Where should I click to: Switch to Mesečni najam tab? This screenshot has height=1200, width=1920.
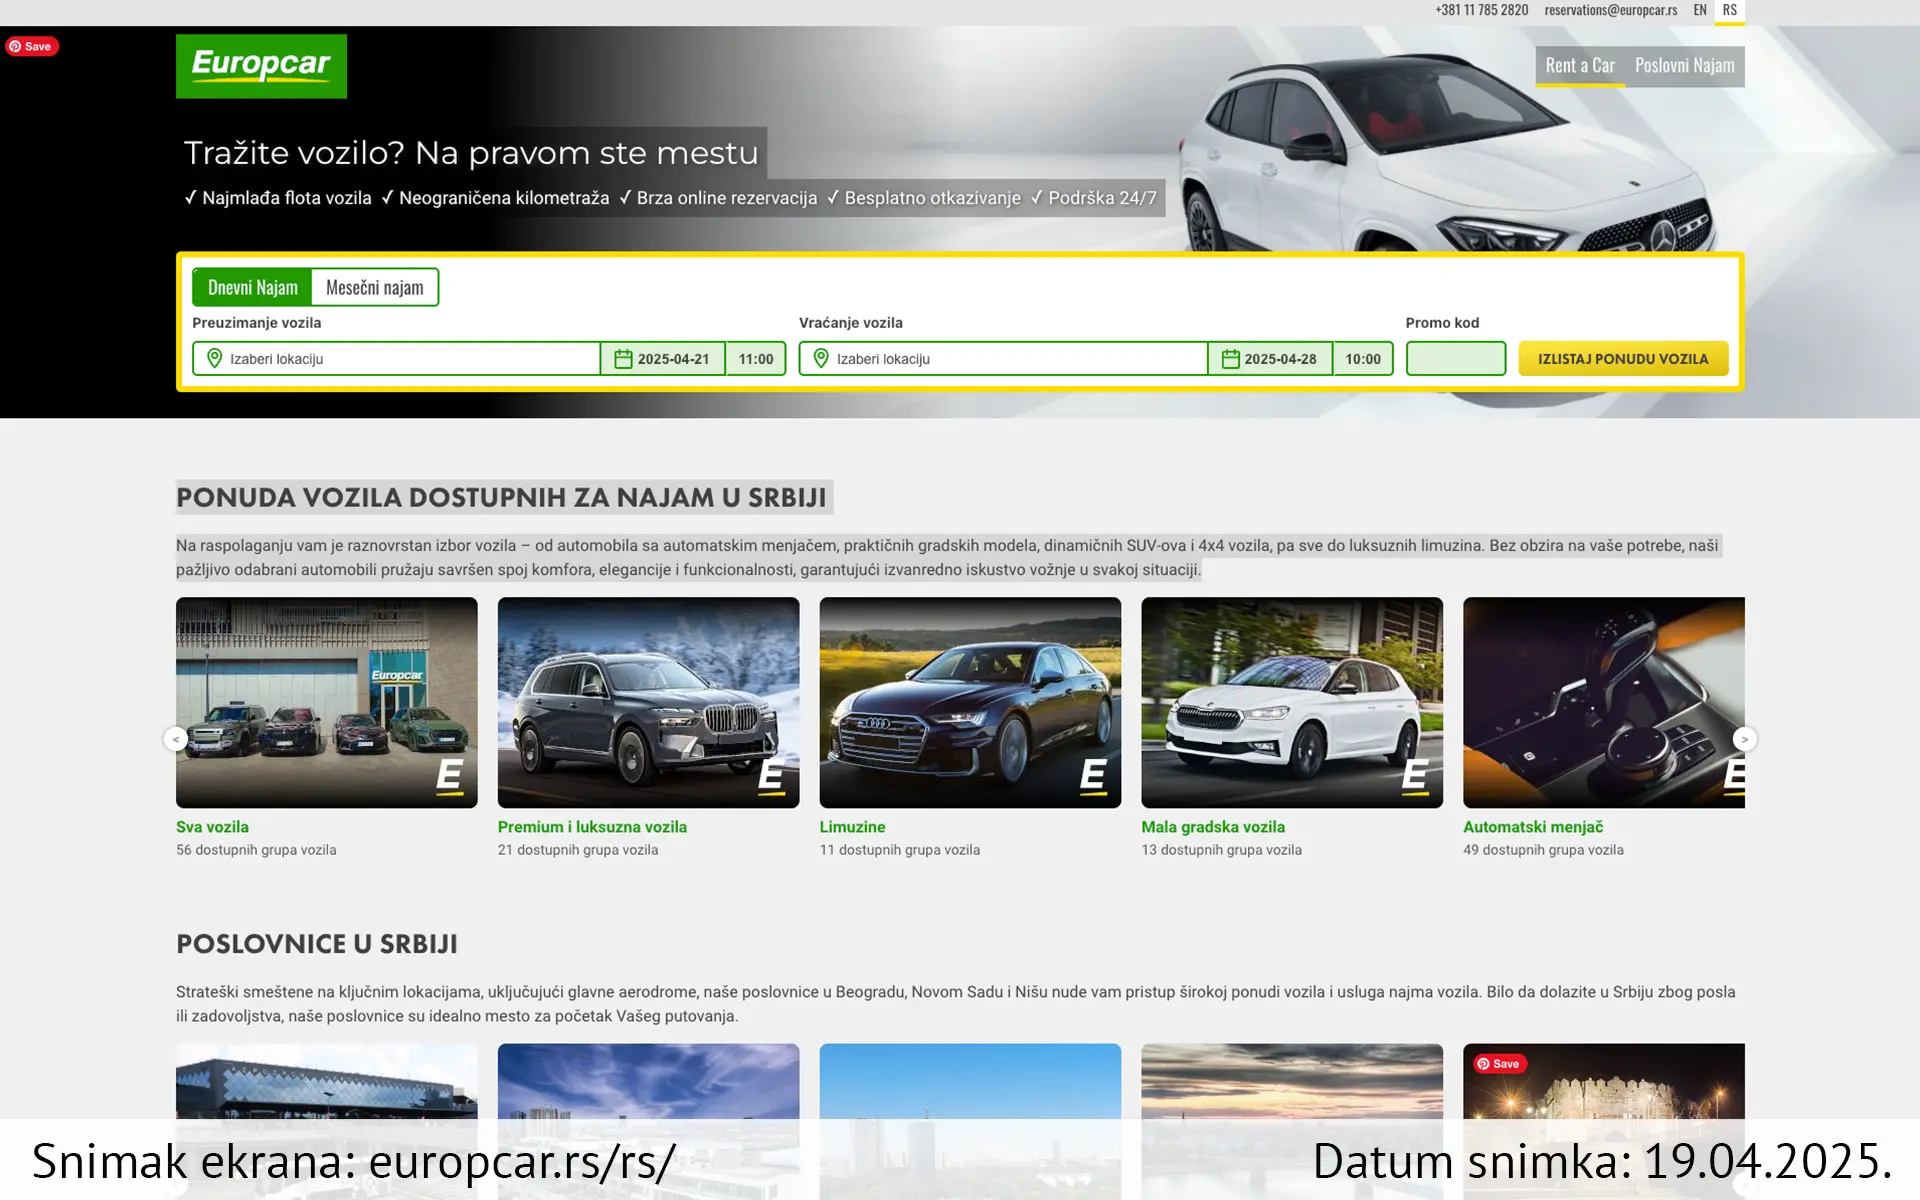click(375, 287)
